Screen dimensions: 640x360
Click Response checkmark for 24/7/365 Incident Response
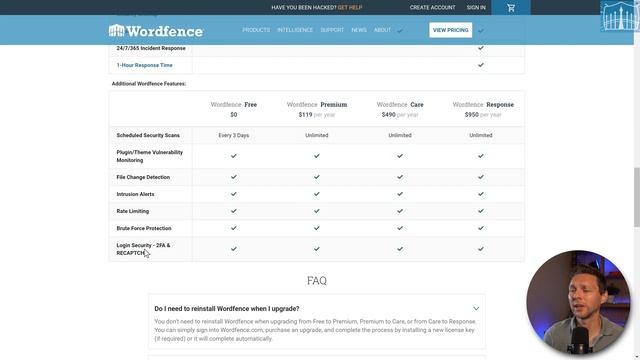click(481, 48)
